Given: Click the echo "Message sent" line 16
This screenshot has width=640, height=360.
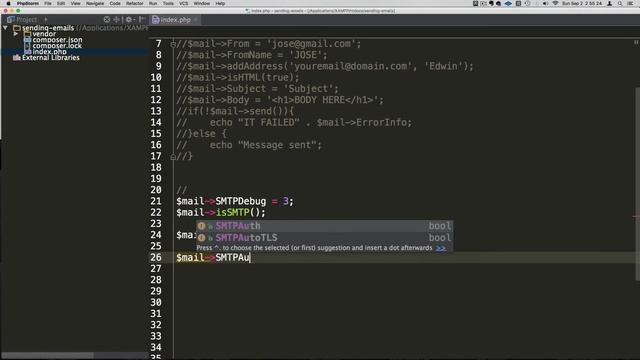Looking at the screenshot, I should coord(249,145).
